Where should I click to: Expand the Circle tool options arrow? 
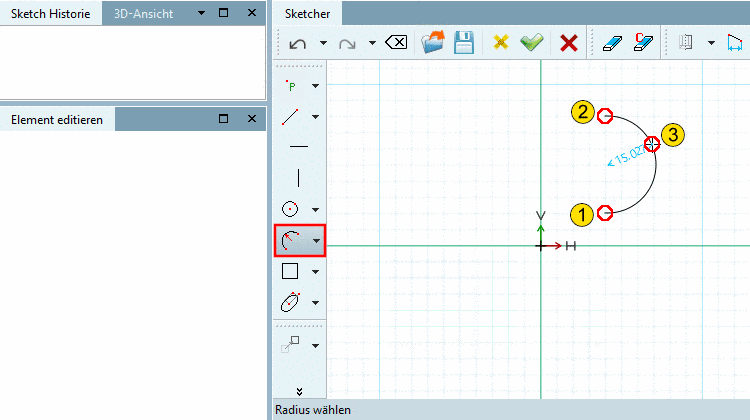[x=316, y=210]
